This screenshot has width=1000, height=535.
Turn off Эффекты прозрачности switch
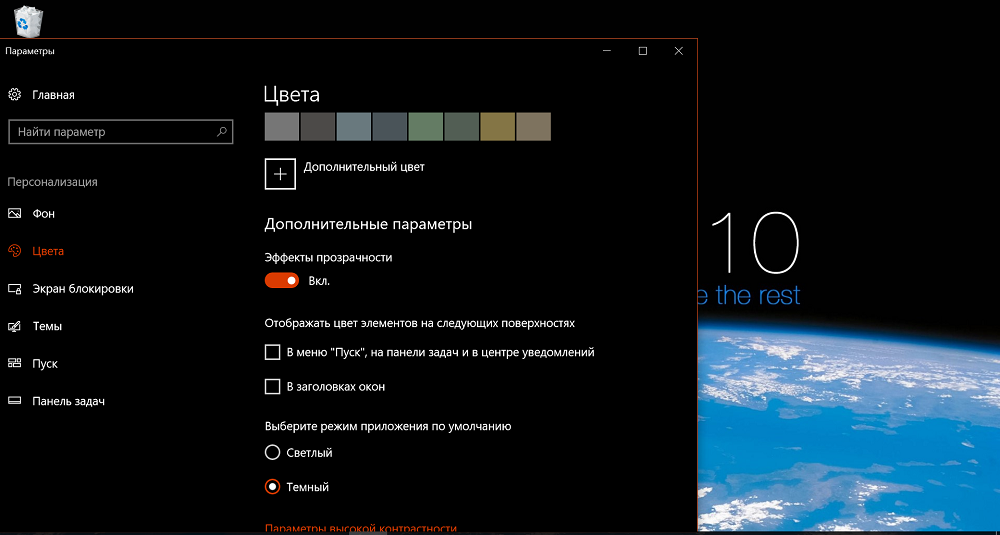(282, 281)
